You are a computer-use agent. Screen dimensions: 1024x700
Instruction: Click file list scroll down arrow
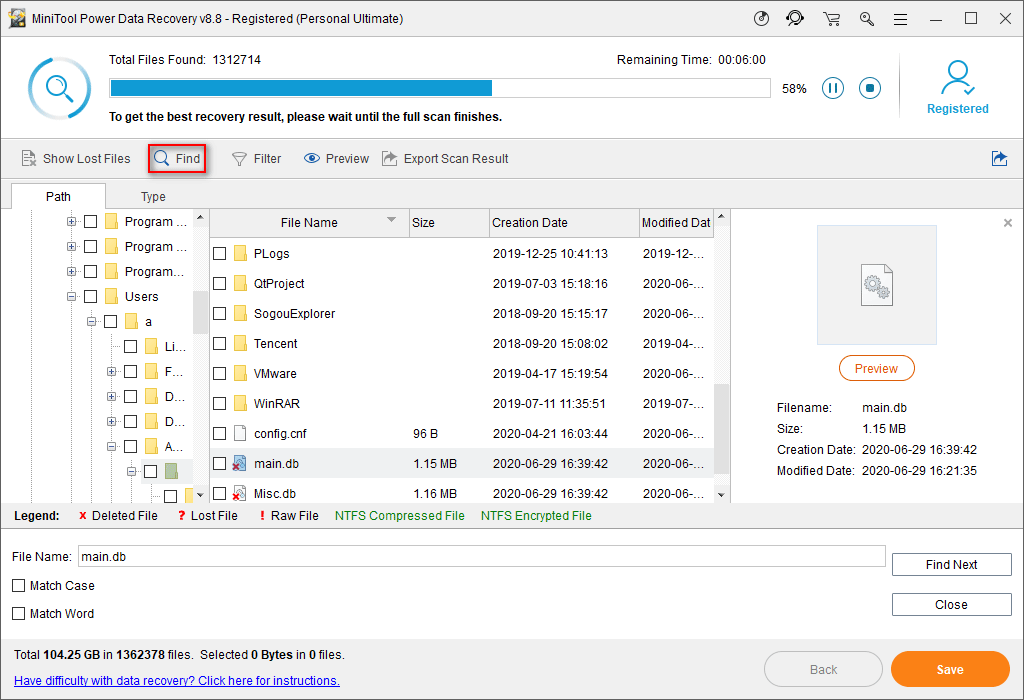[721, 495]
